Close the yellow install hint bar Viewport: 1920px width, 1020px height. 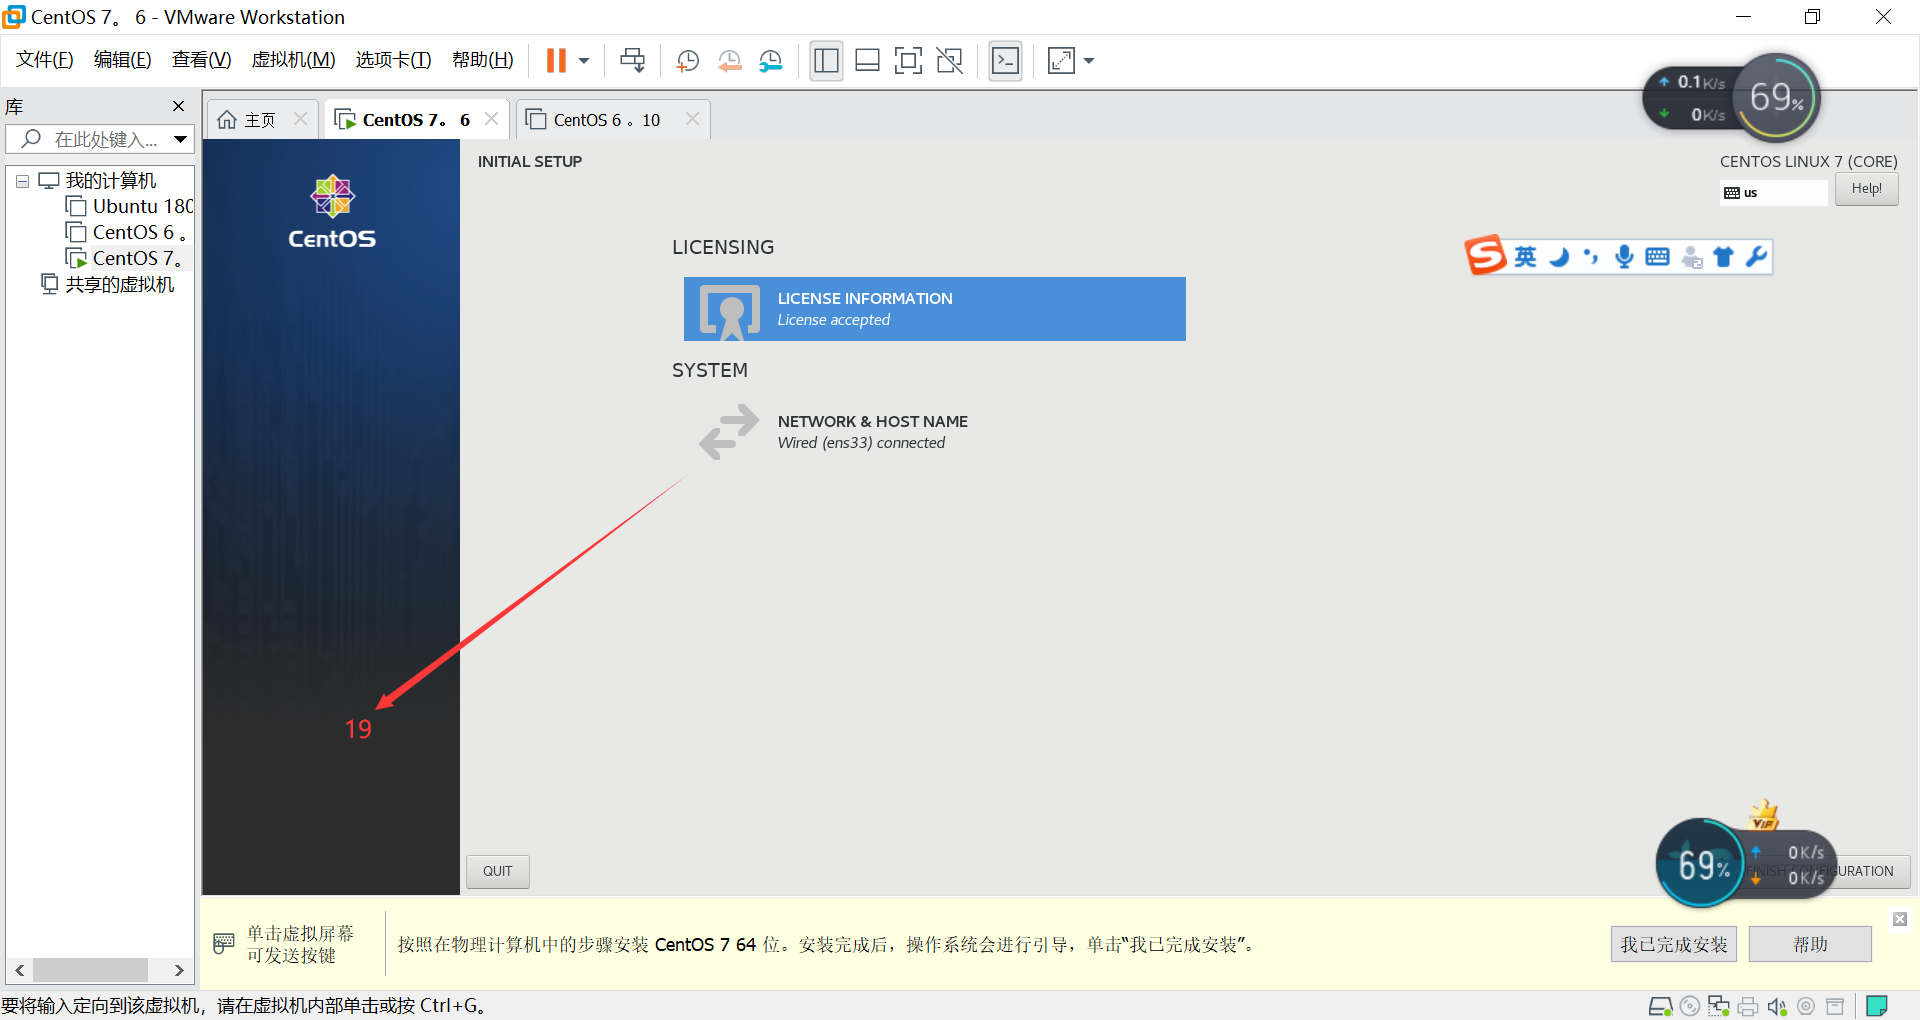click(1900, 919)
